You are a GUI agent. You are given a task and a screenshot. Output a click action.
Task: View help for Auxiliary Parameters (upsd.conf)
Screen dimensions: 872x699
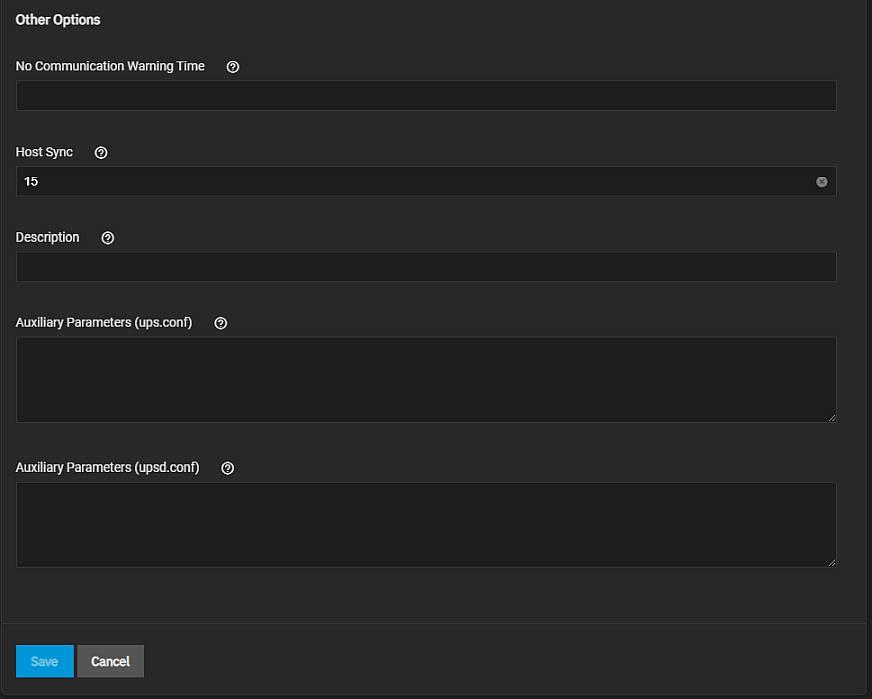(x=227, y=468)
